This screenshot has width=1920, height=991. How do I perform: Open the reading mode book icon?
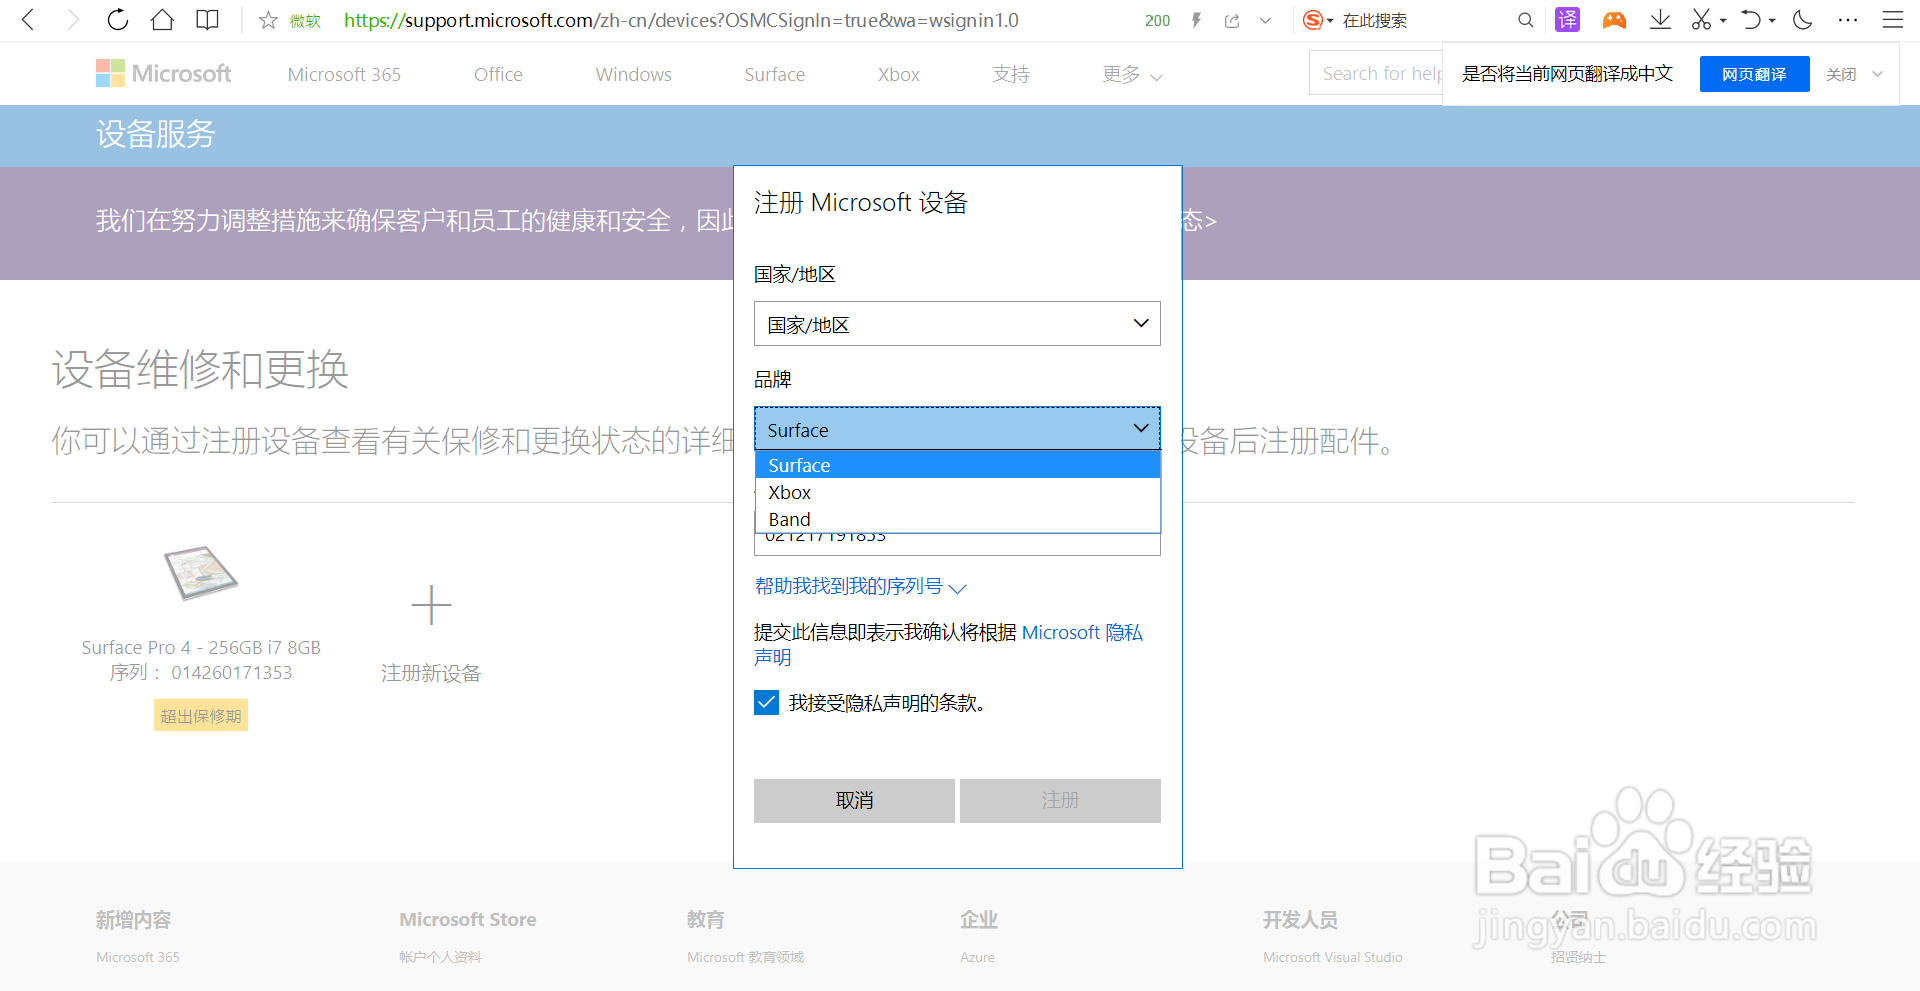pos(207,20)
